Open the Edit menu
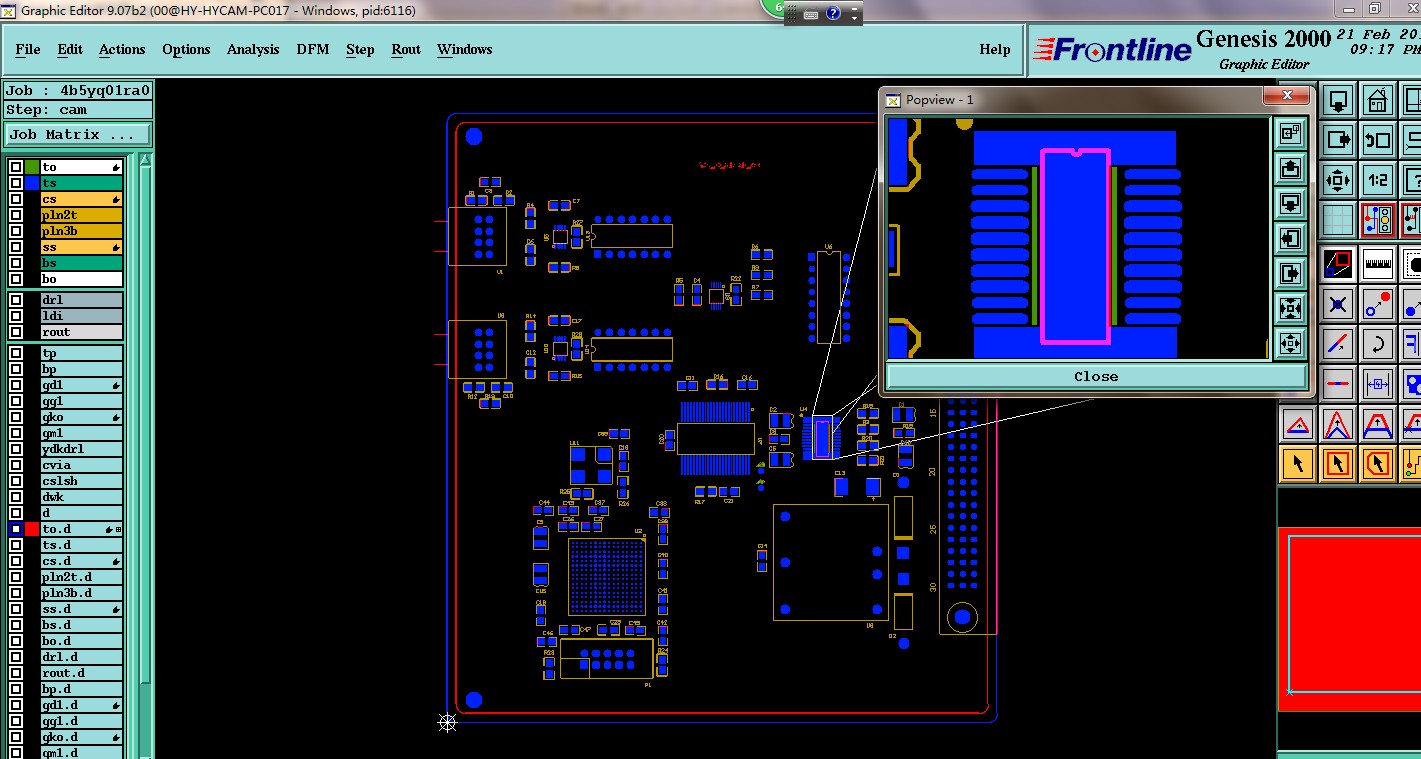 (x=70, y=49)
